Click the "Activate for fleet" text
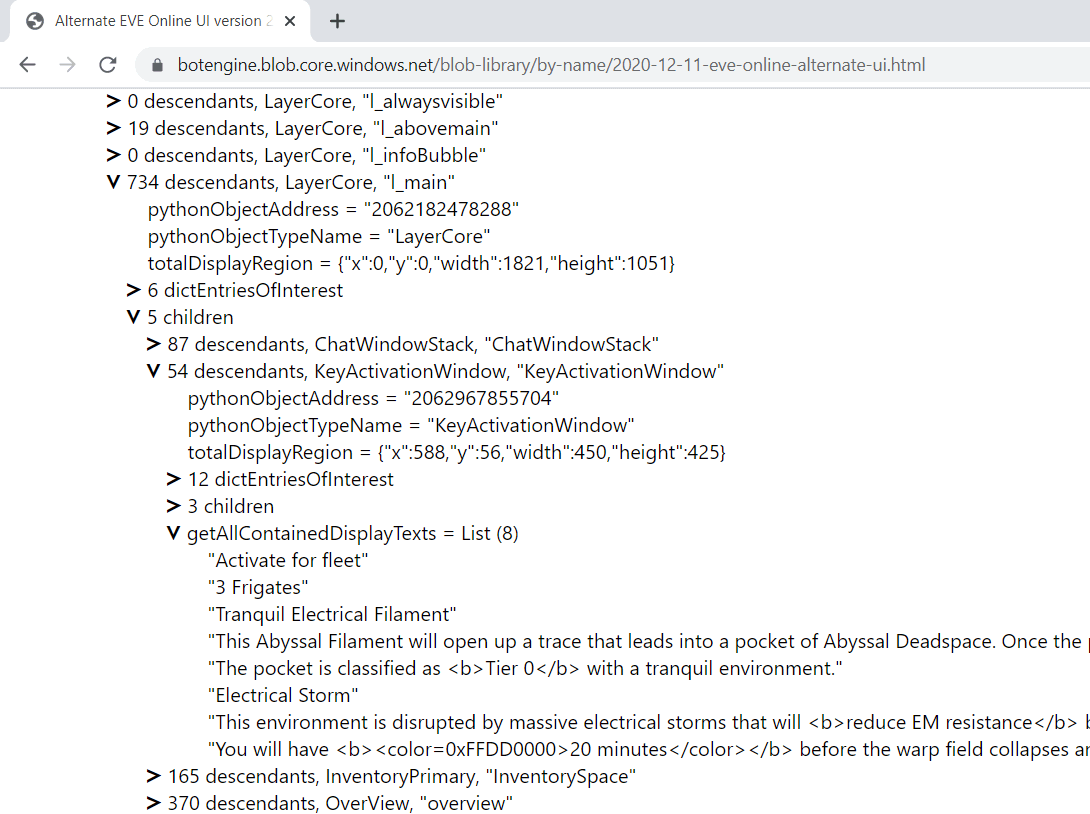 point(288,561)
